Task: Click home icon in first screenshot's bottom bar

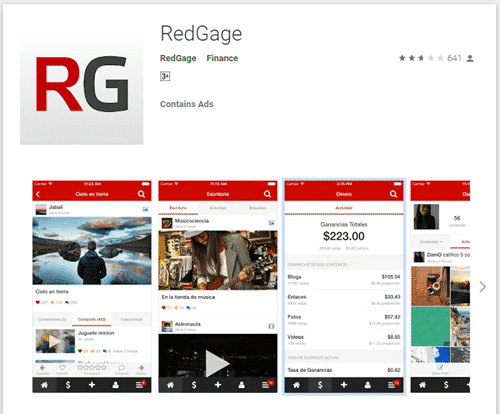Action: tap(44, 385)
